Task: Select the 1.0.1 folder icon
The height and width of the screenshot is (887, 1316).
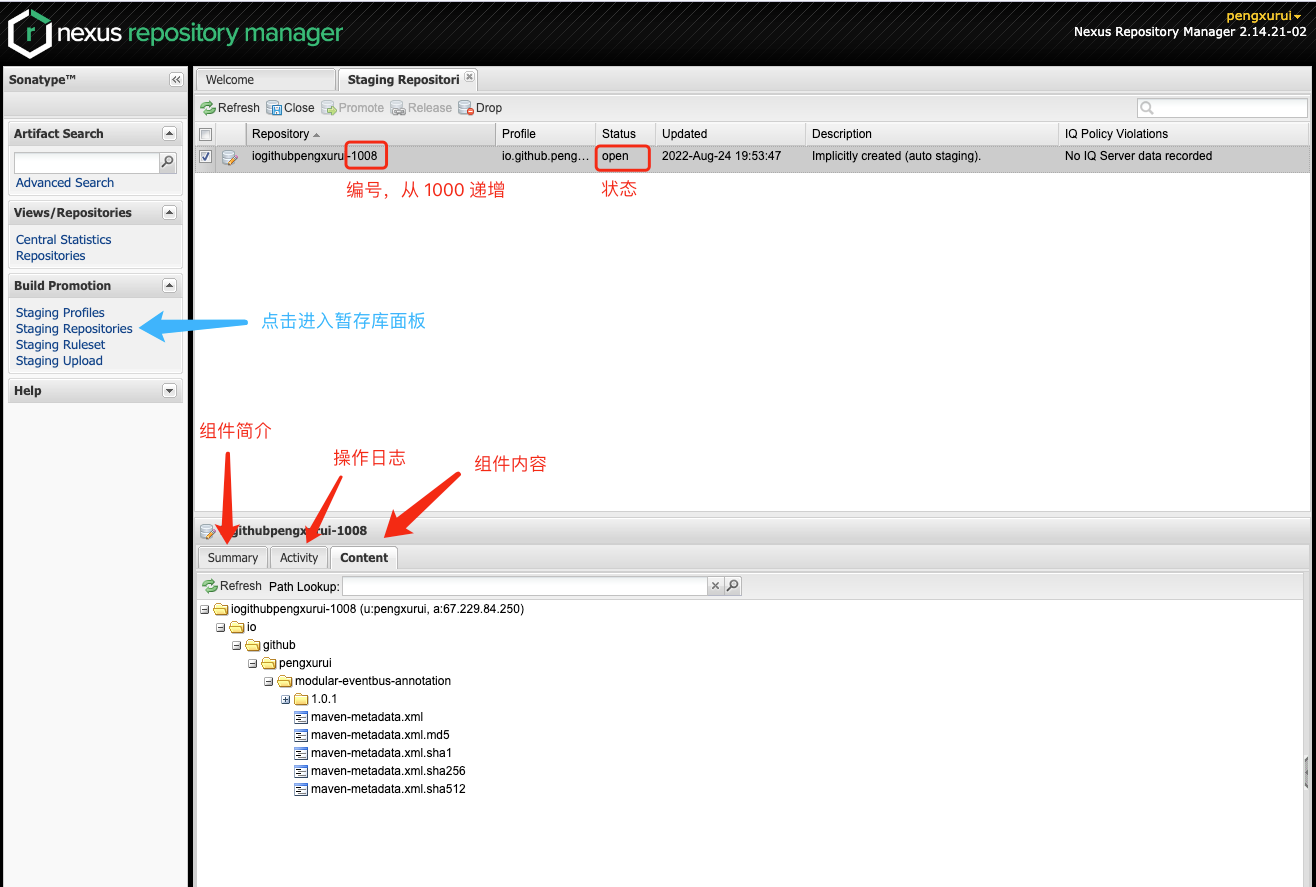Action: coord(301,699)
